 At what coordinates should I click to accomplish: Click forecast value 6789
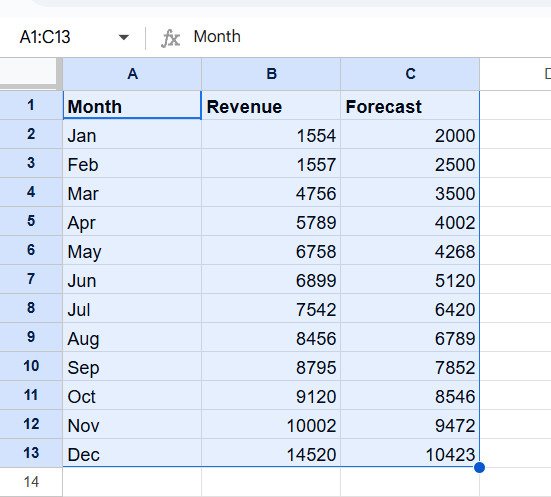pos(410,337)
